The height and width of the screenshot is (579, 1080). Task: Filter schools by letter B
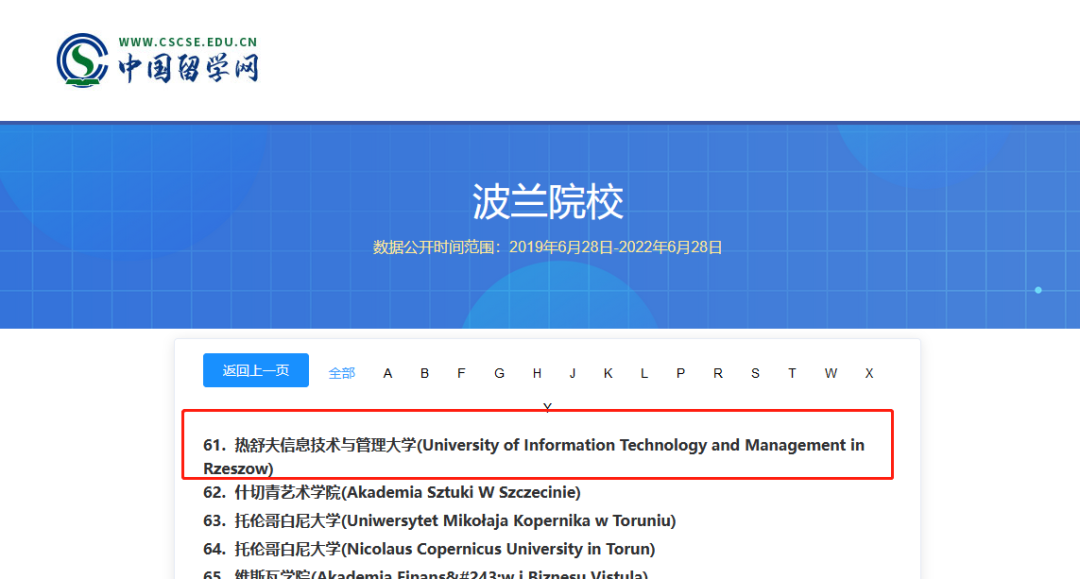[424, 373]
